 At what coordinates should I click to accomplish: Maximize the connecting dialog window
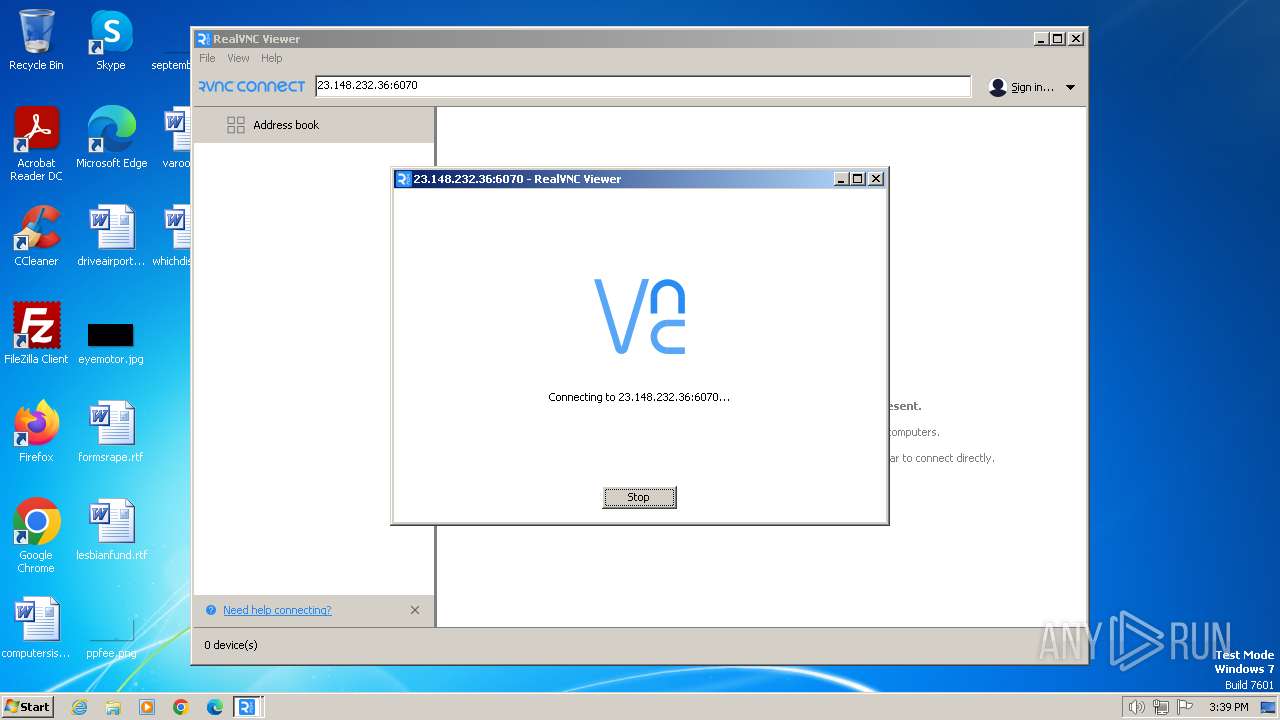pos(858,179)
